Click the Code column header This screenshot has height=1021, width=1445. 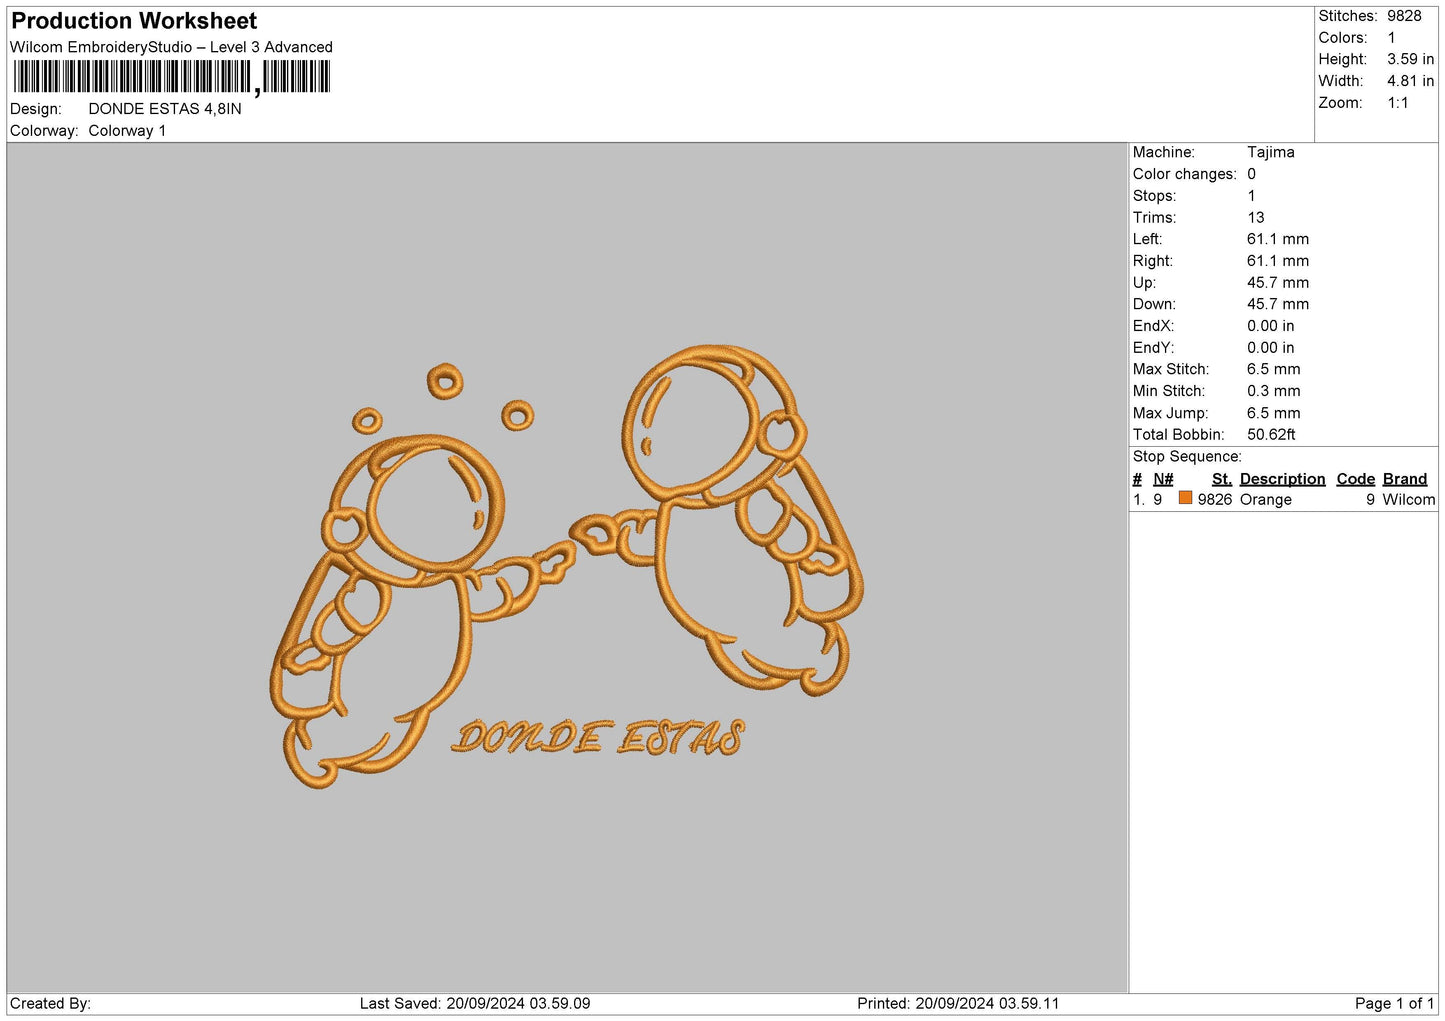(1356, 479)
